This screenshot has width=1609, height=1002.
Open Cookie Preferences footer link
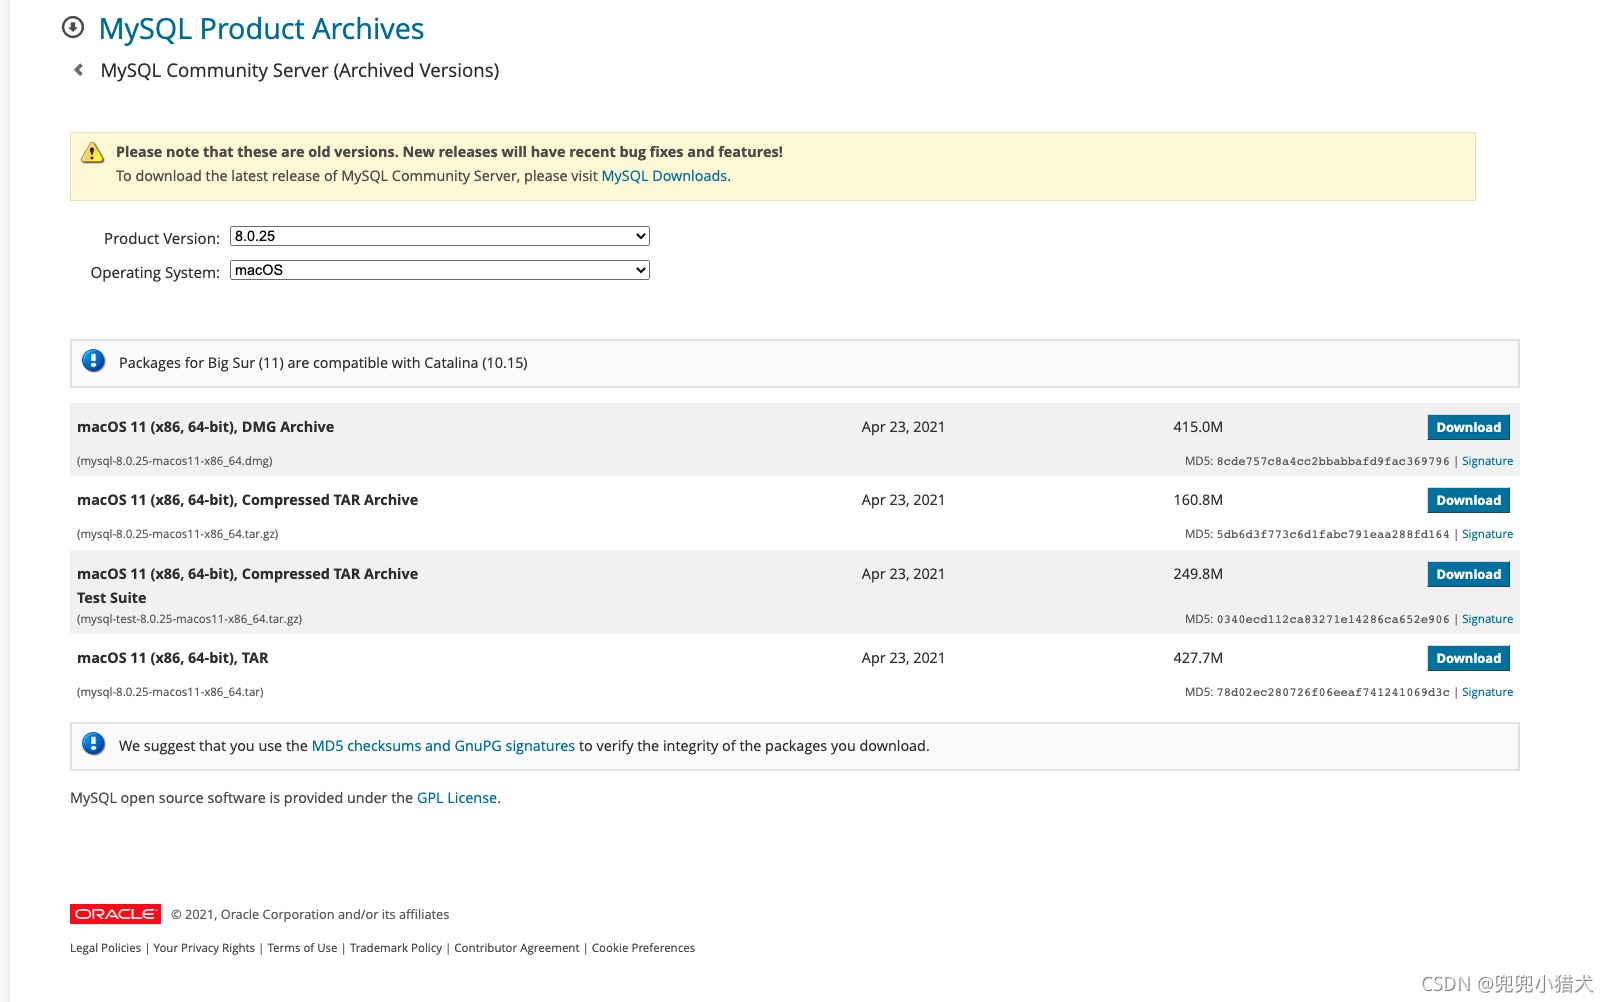coord(643,948)
